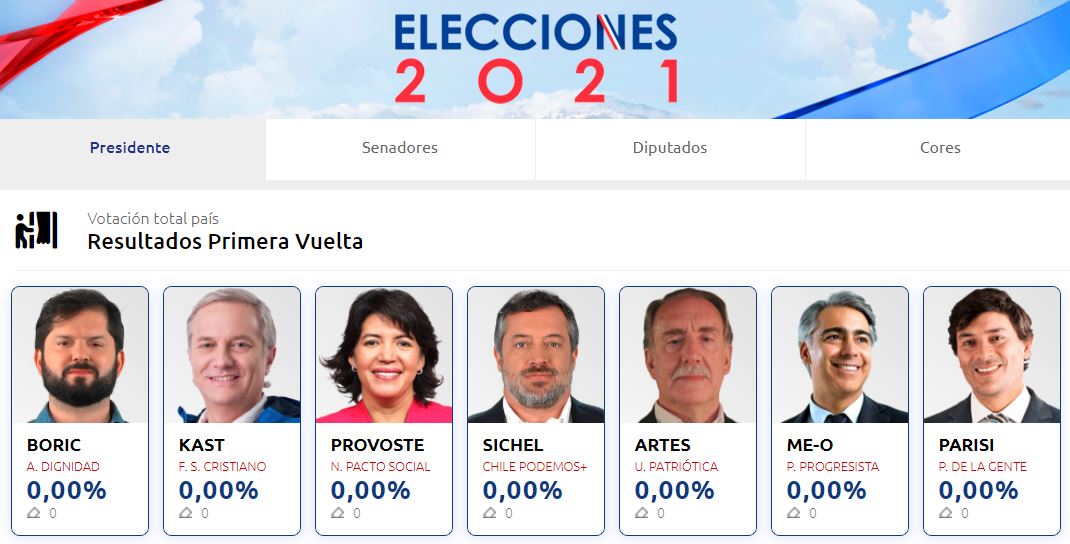Select the Presidente tab
Viewport: 1070px width, 544px height.
pyautogui.click(x=130, y=148)
